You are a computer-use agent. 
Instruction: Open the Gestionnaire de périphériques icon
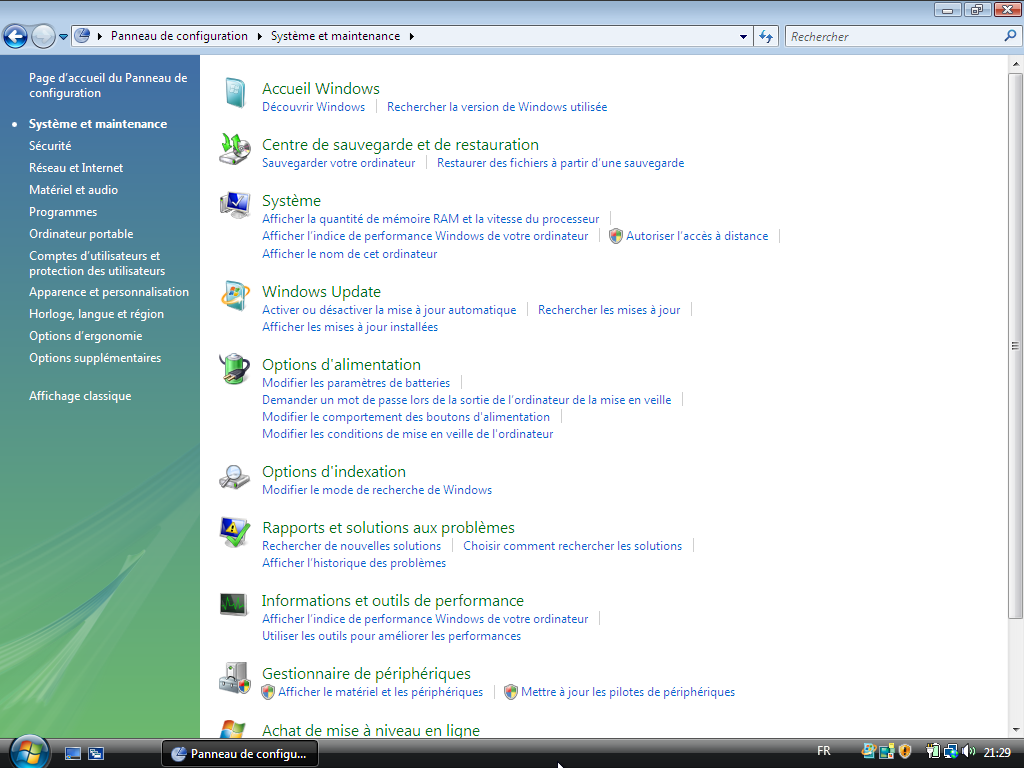coord(234,678)
